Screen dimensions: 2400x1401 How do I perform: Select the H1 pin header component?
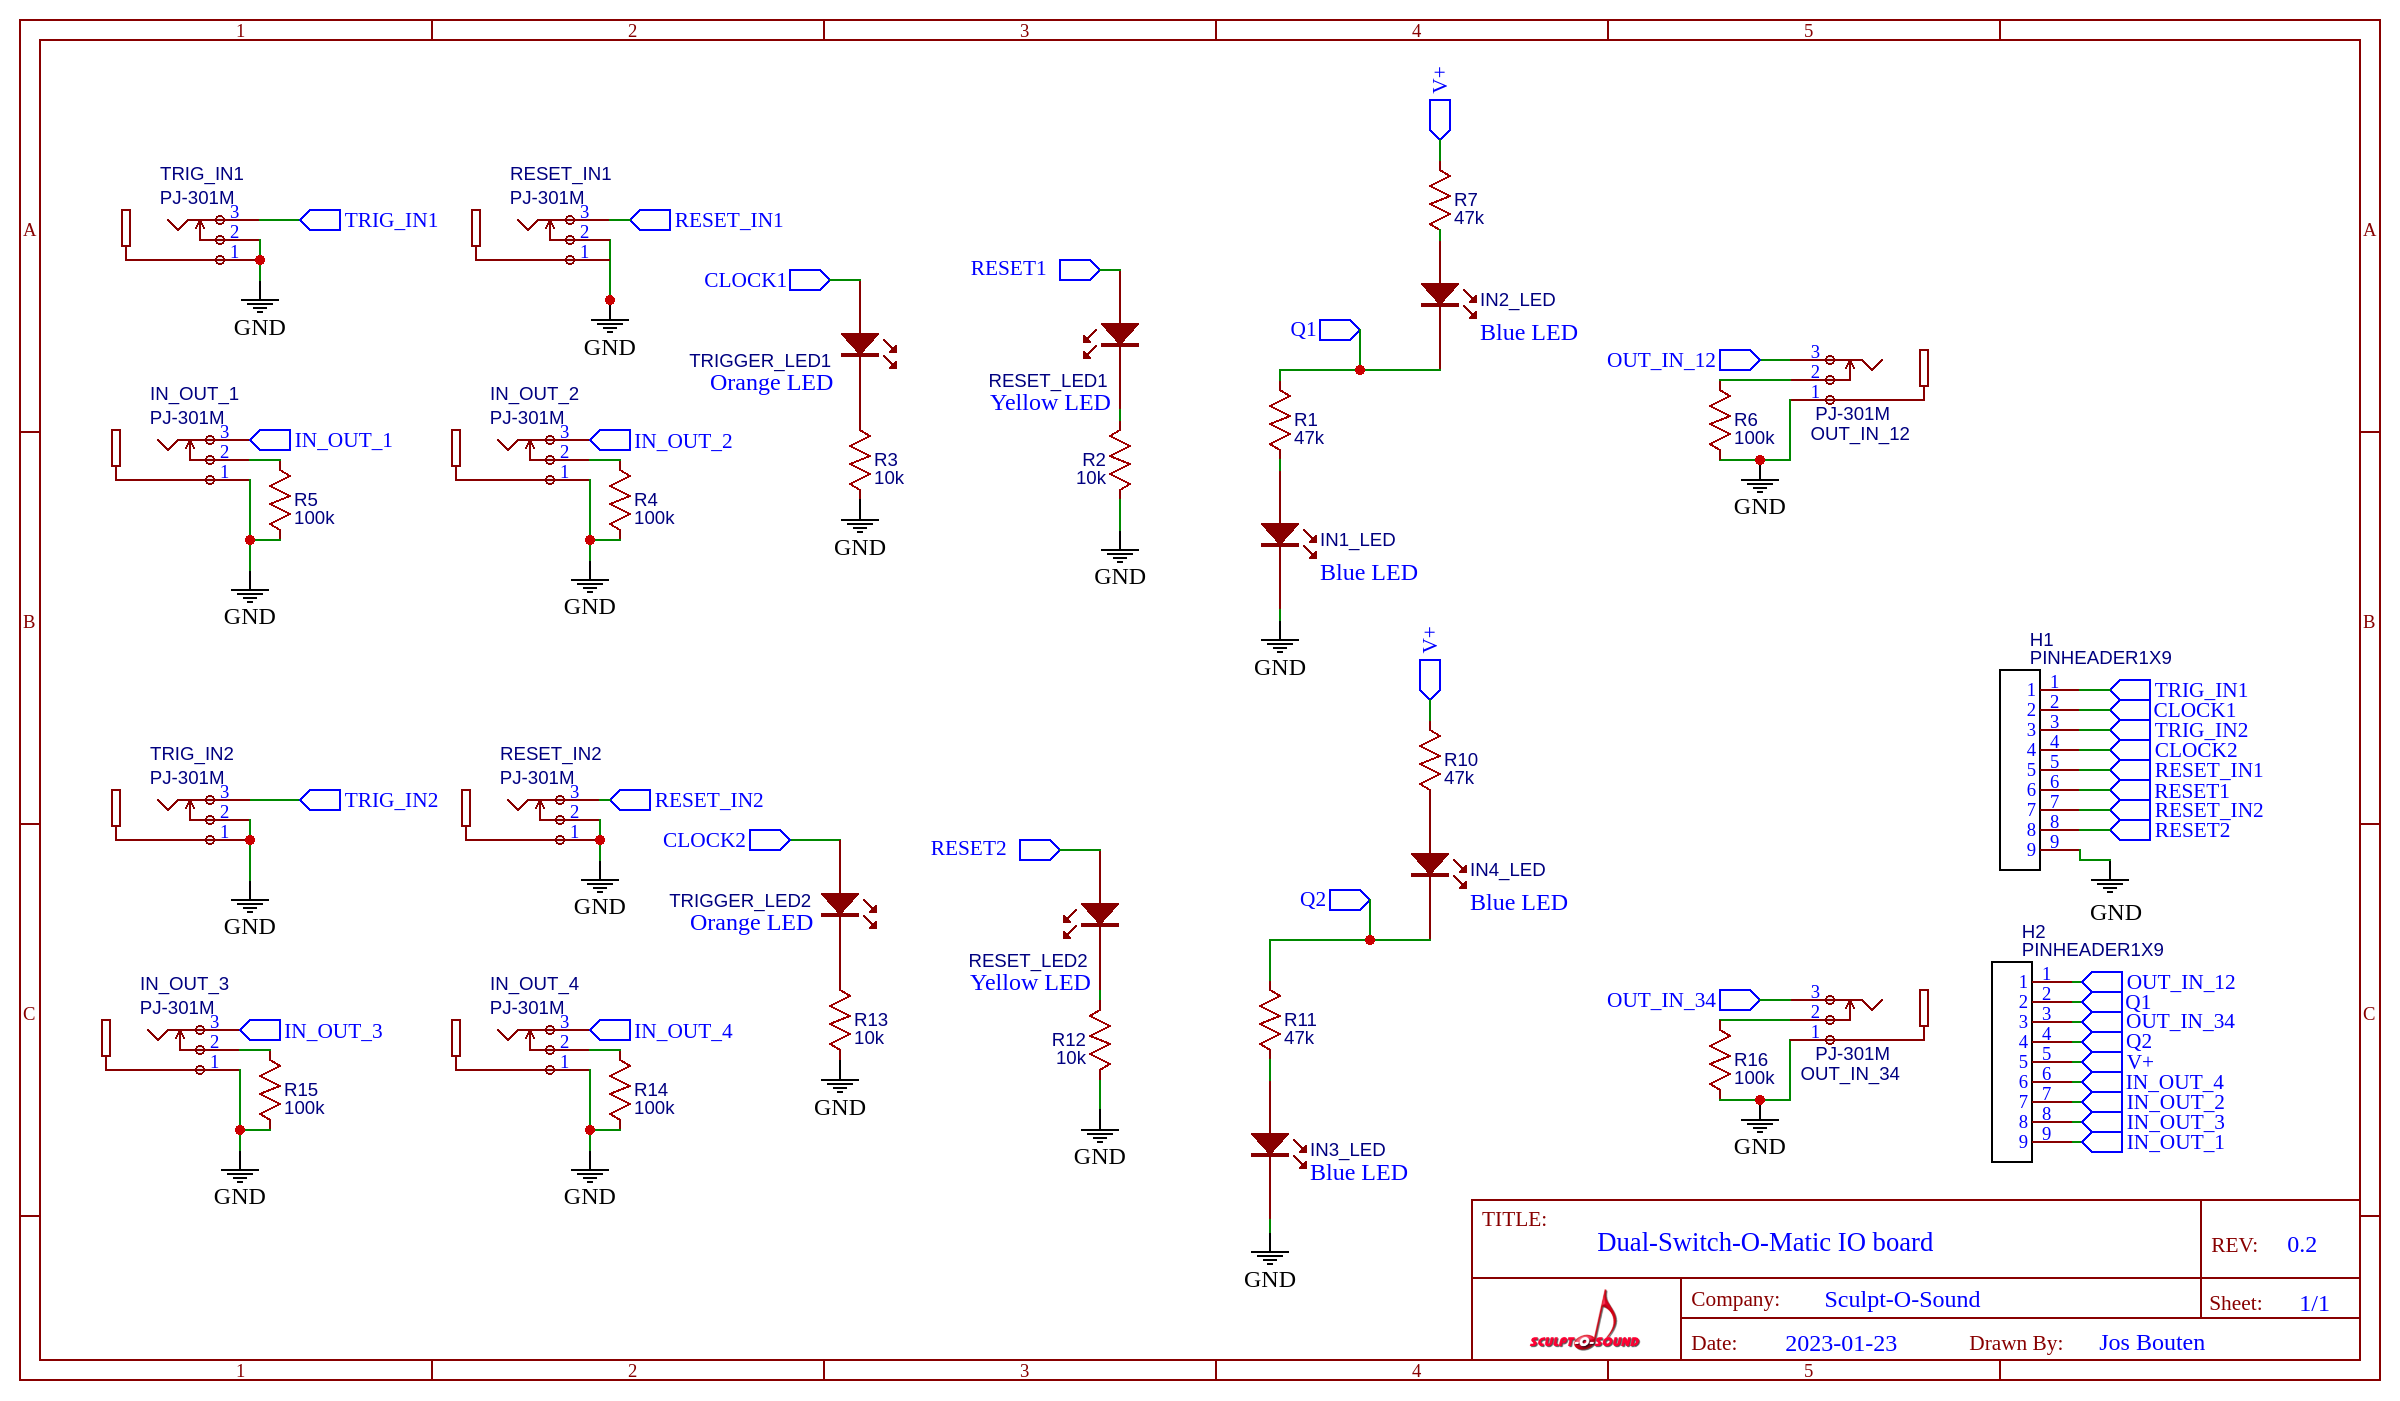tap(2019, 770)
